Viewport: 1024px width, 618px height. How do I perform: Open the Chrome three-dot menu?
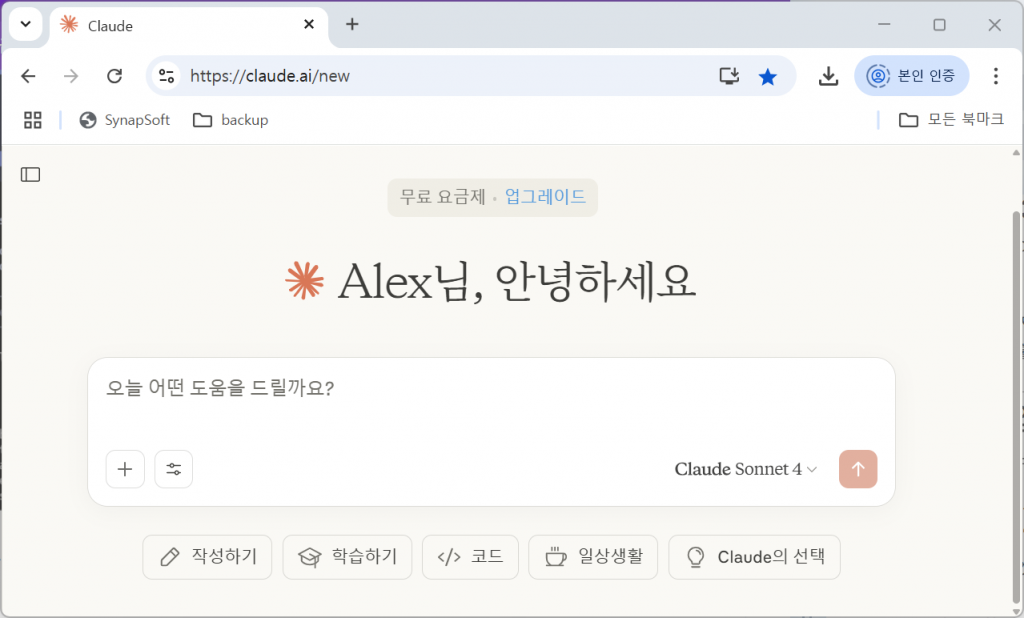tap(995, 76)
